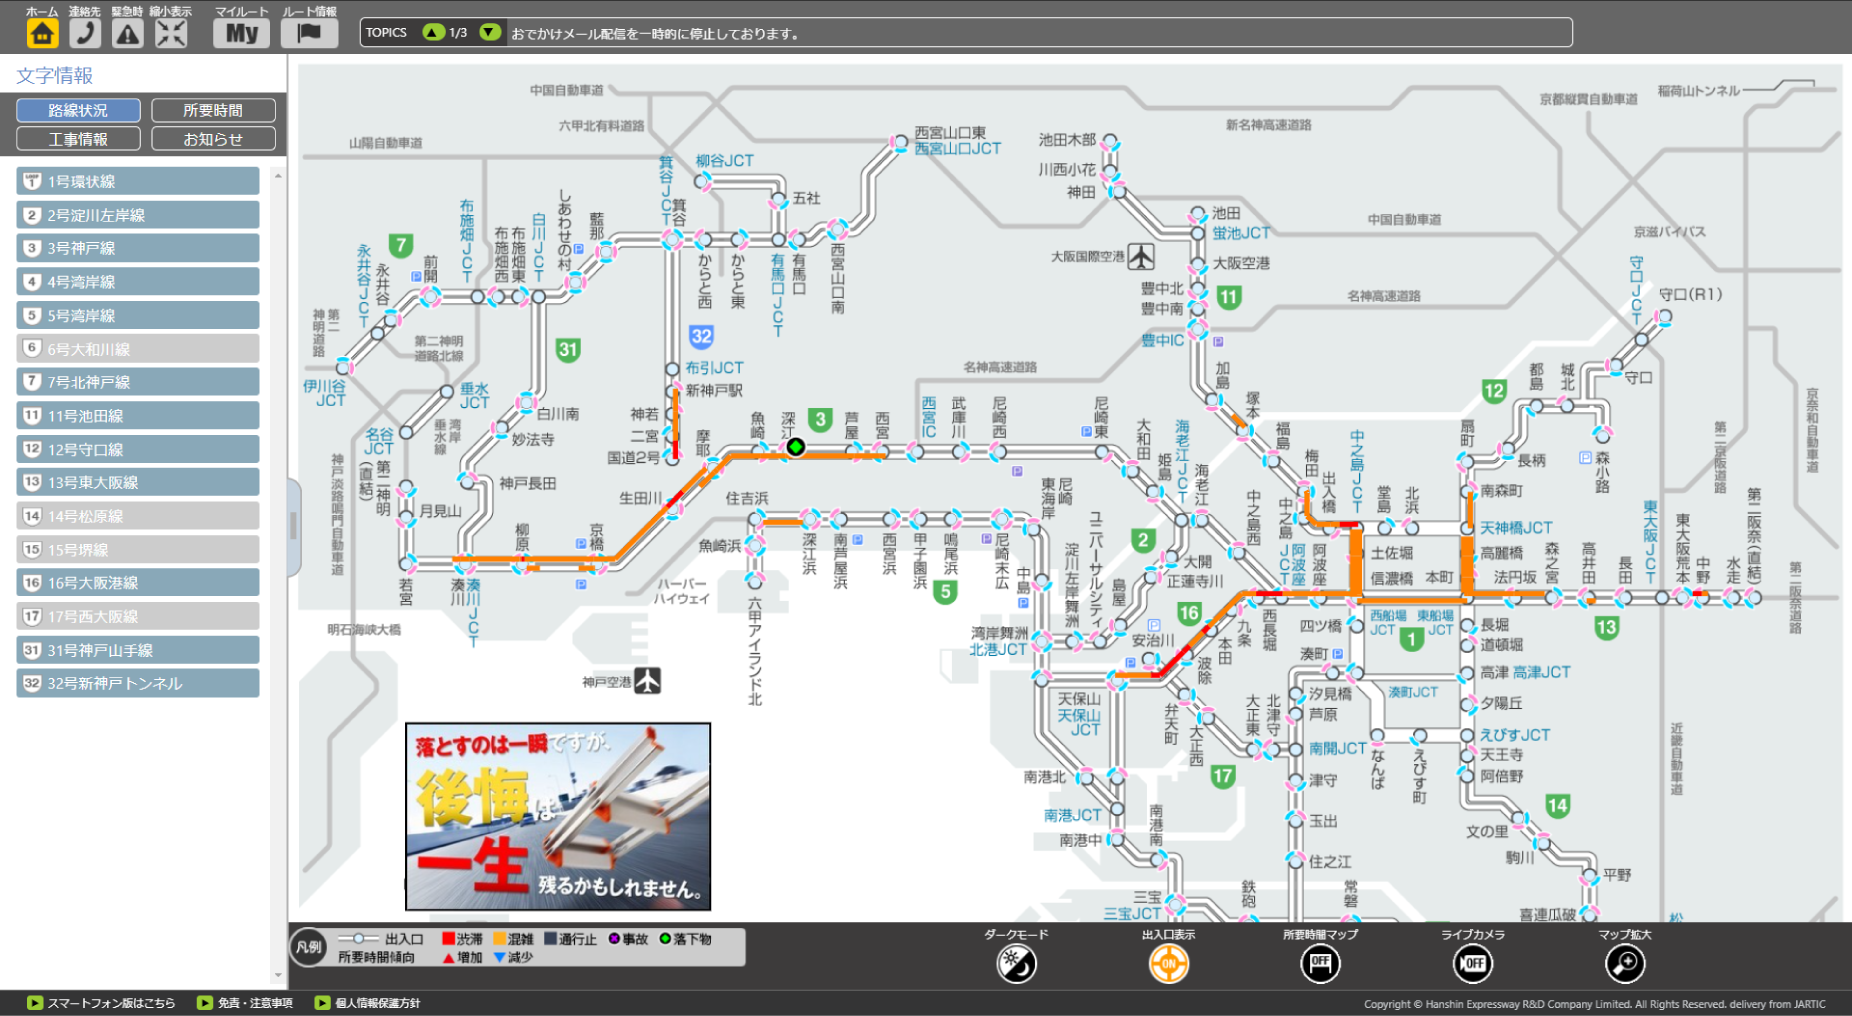
Task: Collapse the left side panel handle
Action: [294, 527]
